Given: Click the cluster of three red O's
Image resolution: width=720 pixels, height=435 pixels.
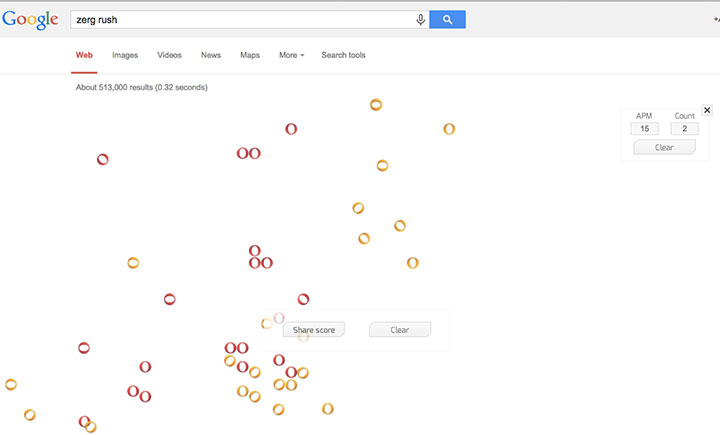Looking at the screenshot, I should coord(260,257).
